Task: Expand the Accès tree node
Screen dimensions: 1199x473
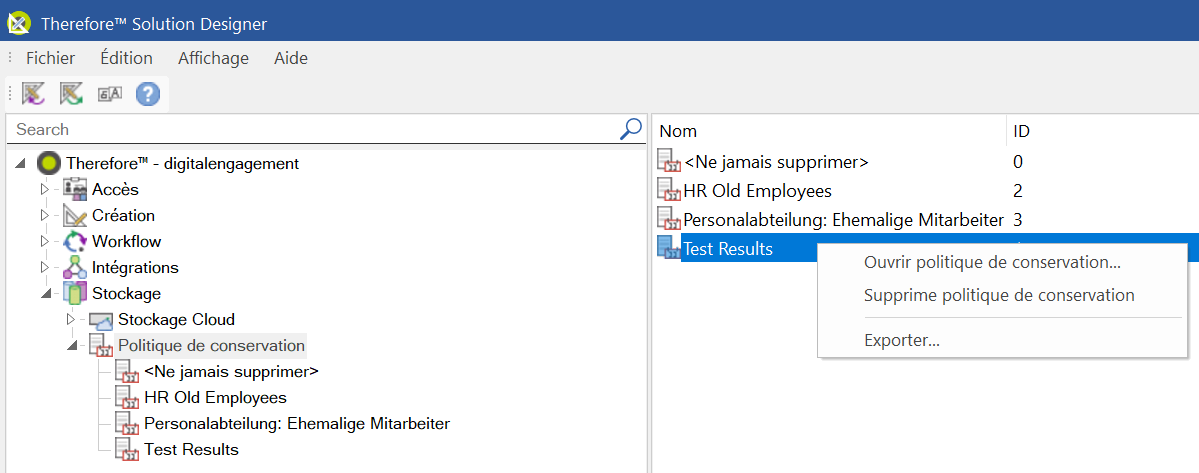Action: coord(44,189)
